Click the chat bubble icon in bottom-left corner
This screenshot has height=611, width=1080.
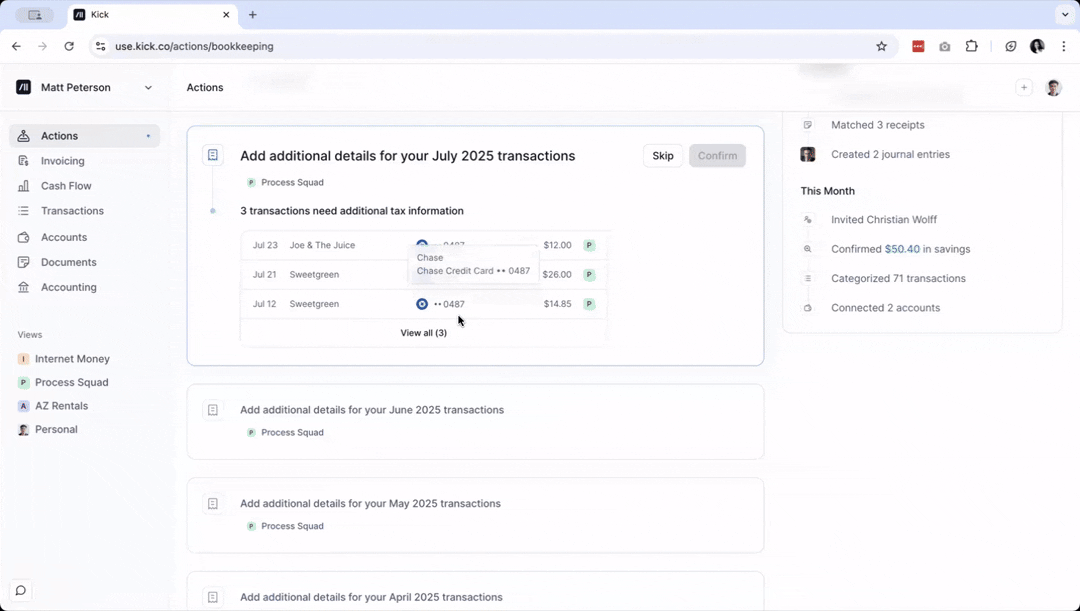click(x=20, y=590)
